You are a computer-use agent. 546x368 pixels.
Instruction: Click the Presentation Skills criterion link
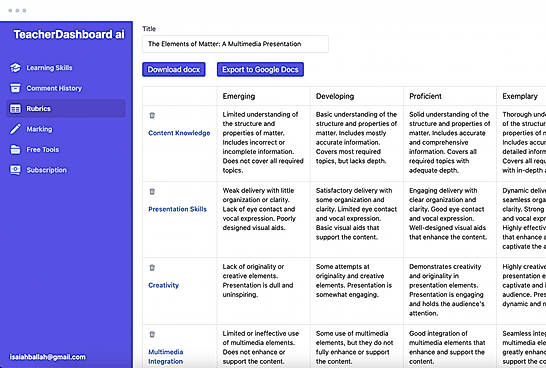point(178,209)
